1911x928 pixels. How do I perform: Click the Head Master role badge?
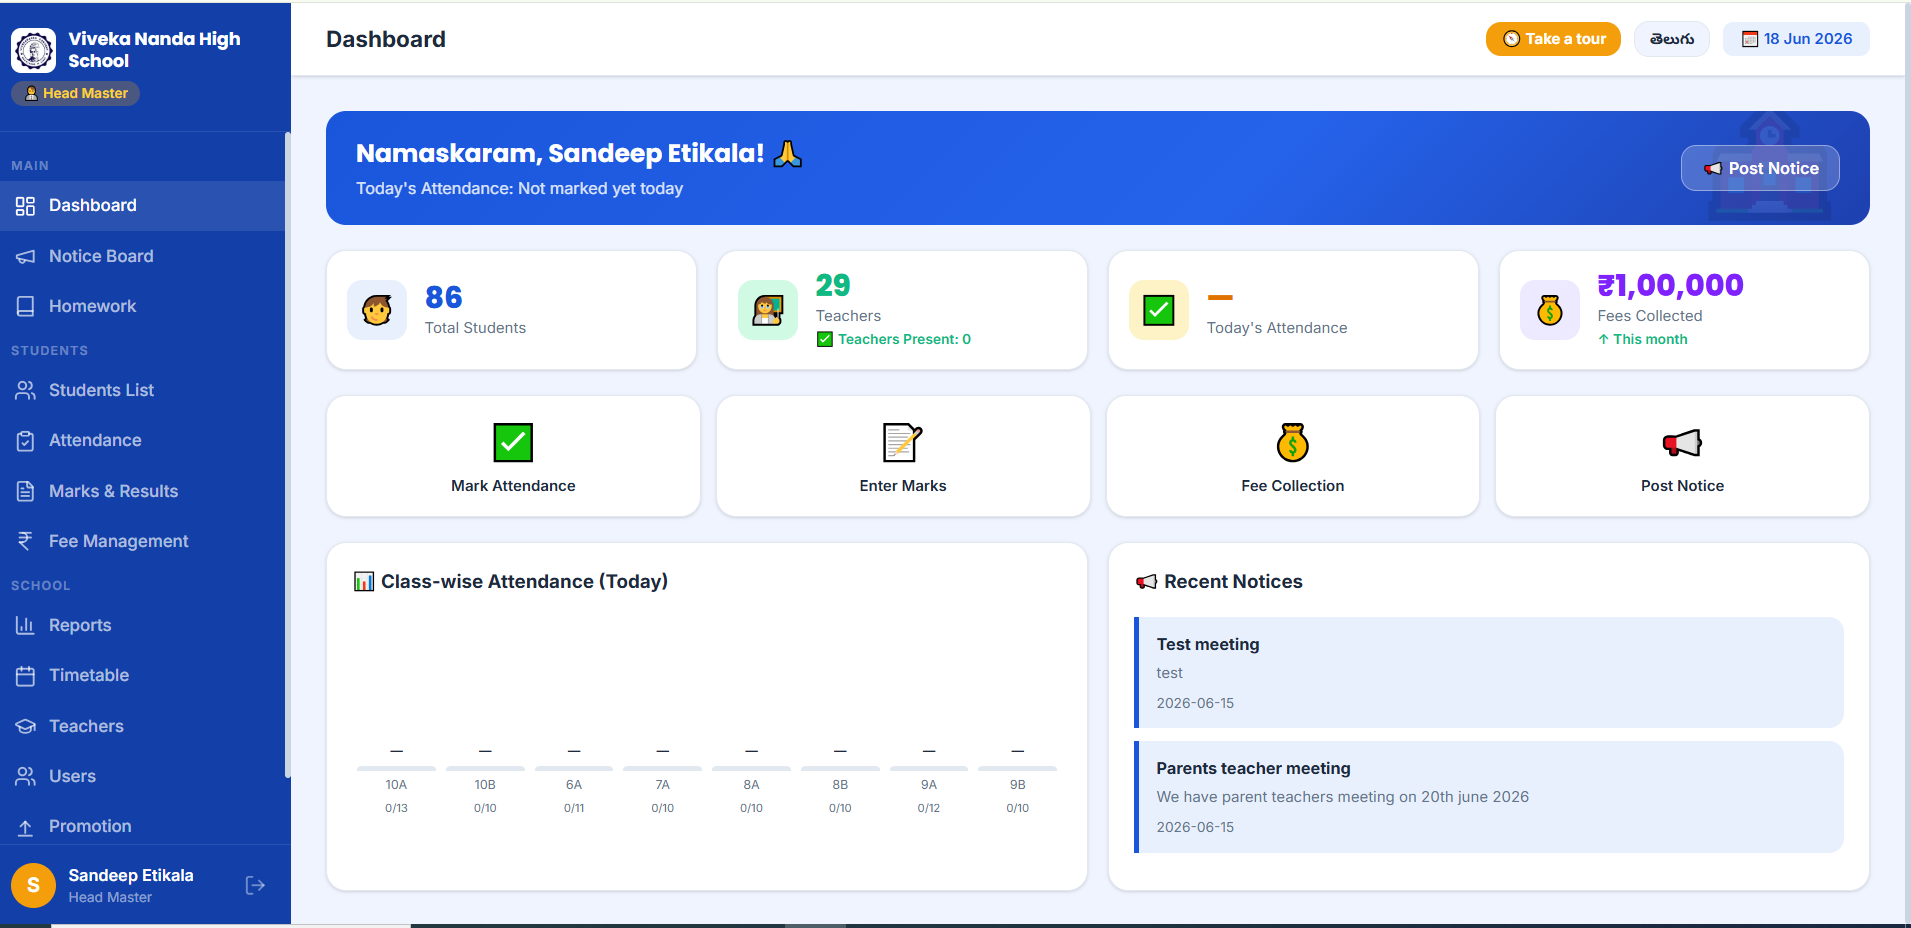[x=75, y=93]
